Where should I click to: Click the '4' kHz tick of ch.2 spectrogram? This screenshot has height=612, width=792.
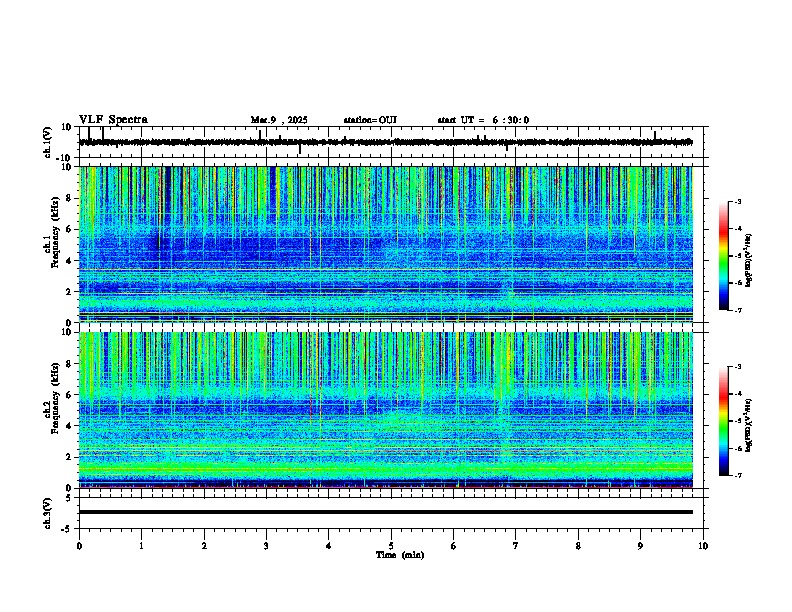[x=69, y=426]
